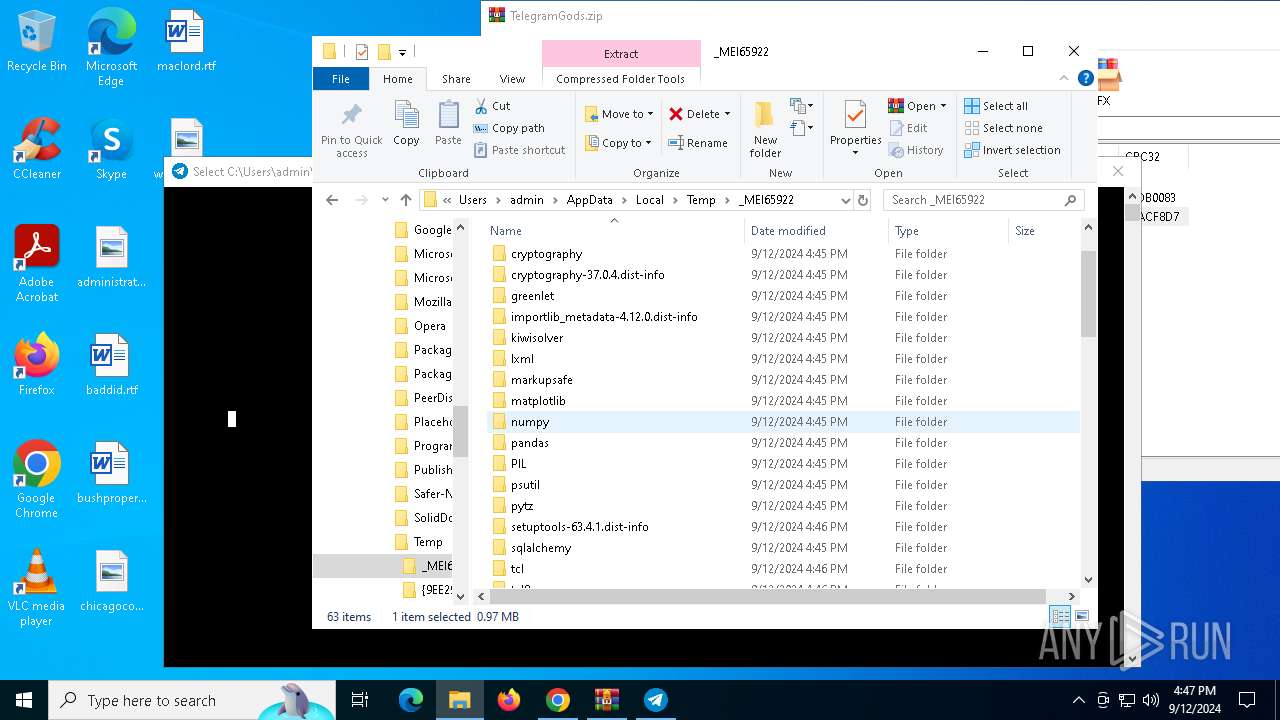Screen dimensions: 1280x720
Task: Open the Recycle Bin desktop icon
Action: coord(37,42)
